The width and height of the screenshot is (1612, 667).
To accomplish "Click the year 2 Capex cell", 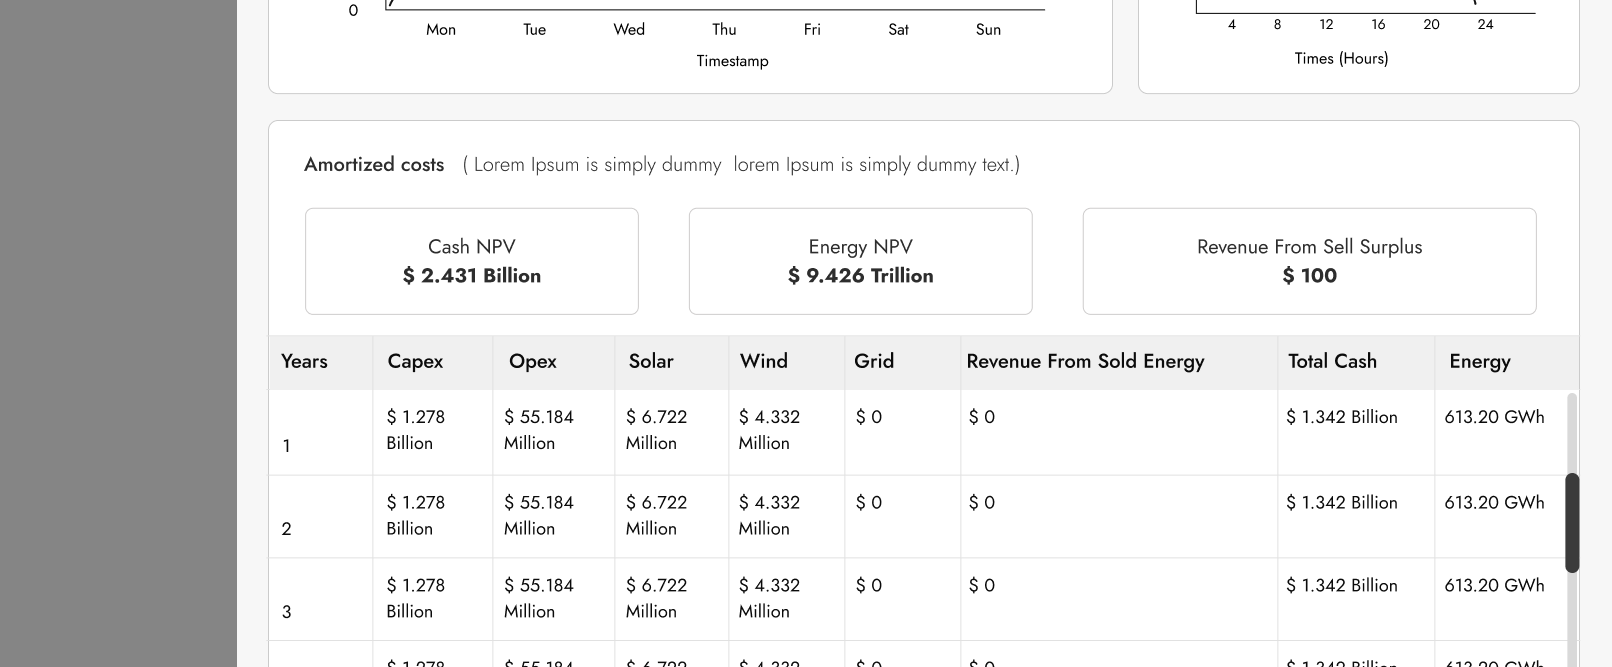I will [x=416, y=515].
